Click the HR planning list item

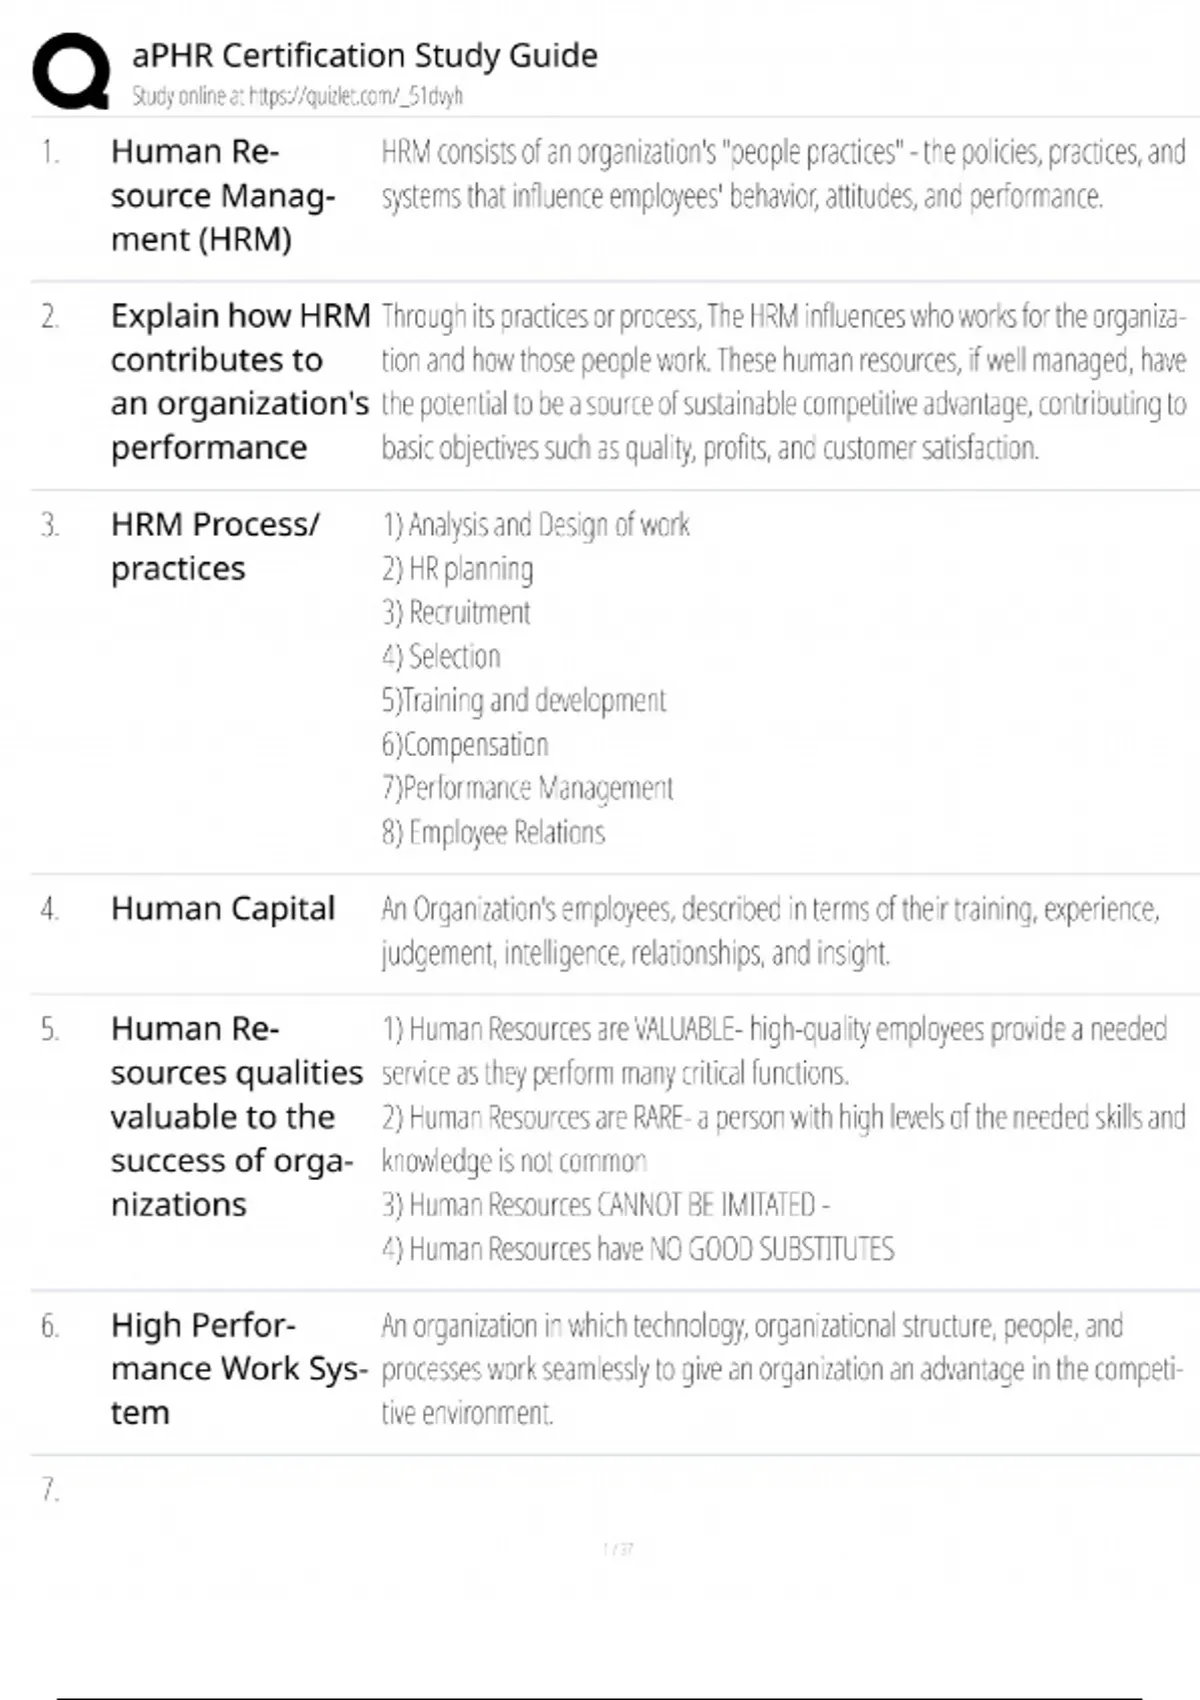pyautogui.click(x=457, y=569)
